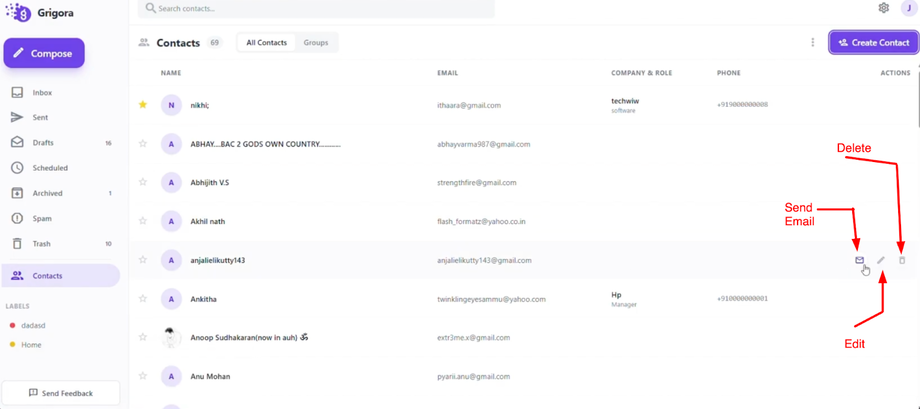Click email strengthfire@gmail.com
This screenshot has width=920, height=409.
476,182
